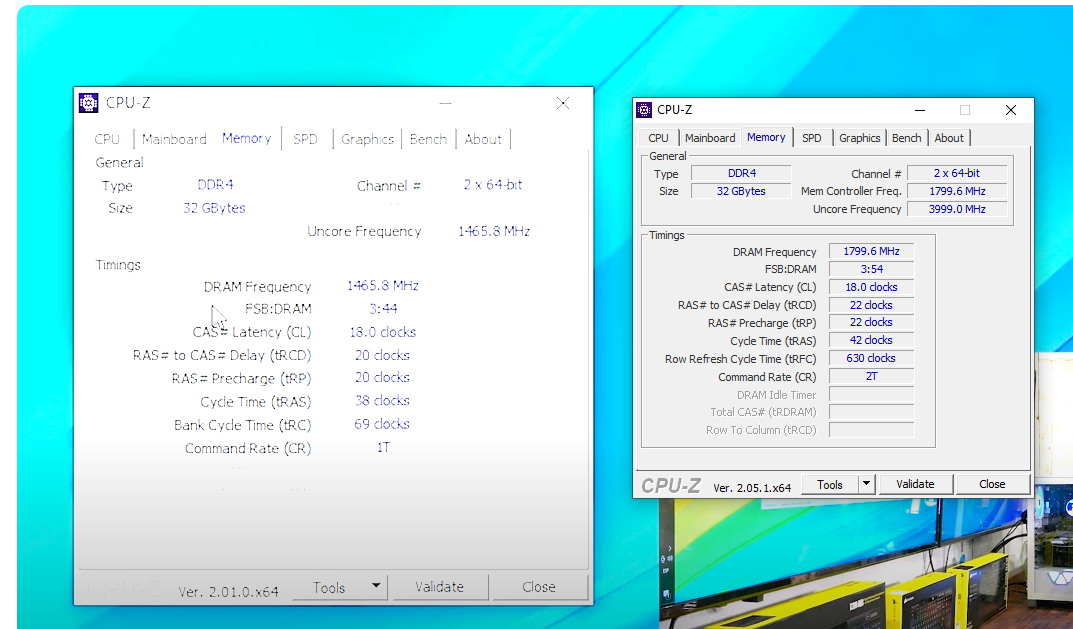This screenshot has height=629, width=1073.
Task: Open About tab in left CPU-Z window
Action: click(483, 139)
